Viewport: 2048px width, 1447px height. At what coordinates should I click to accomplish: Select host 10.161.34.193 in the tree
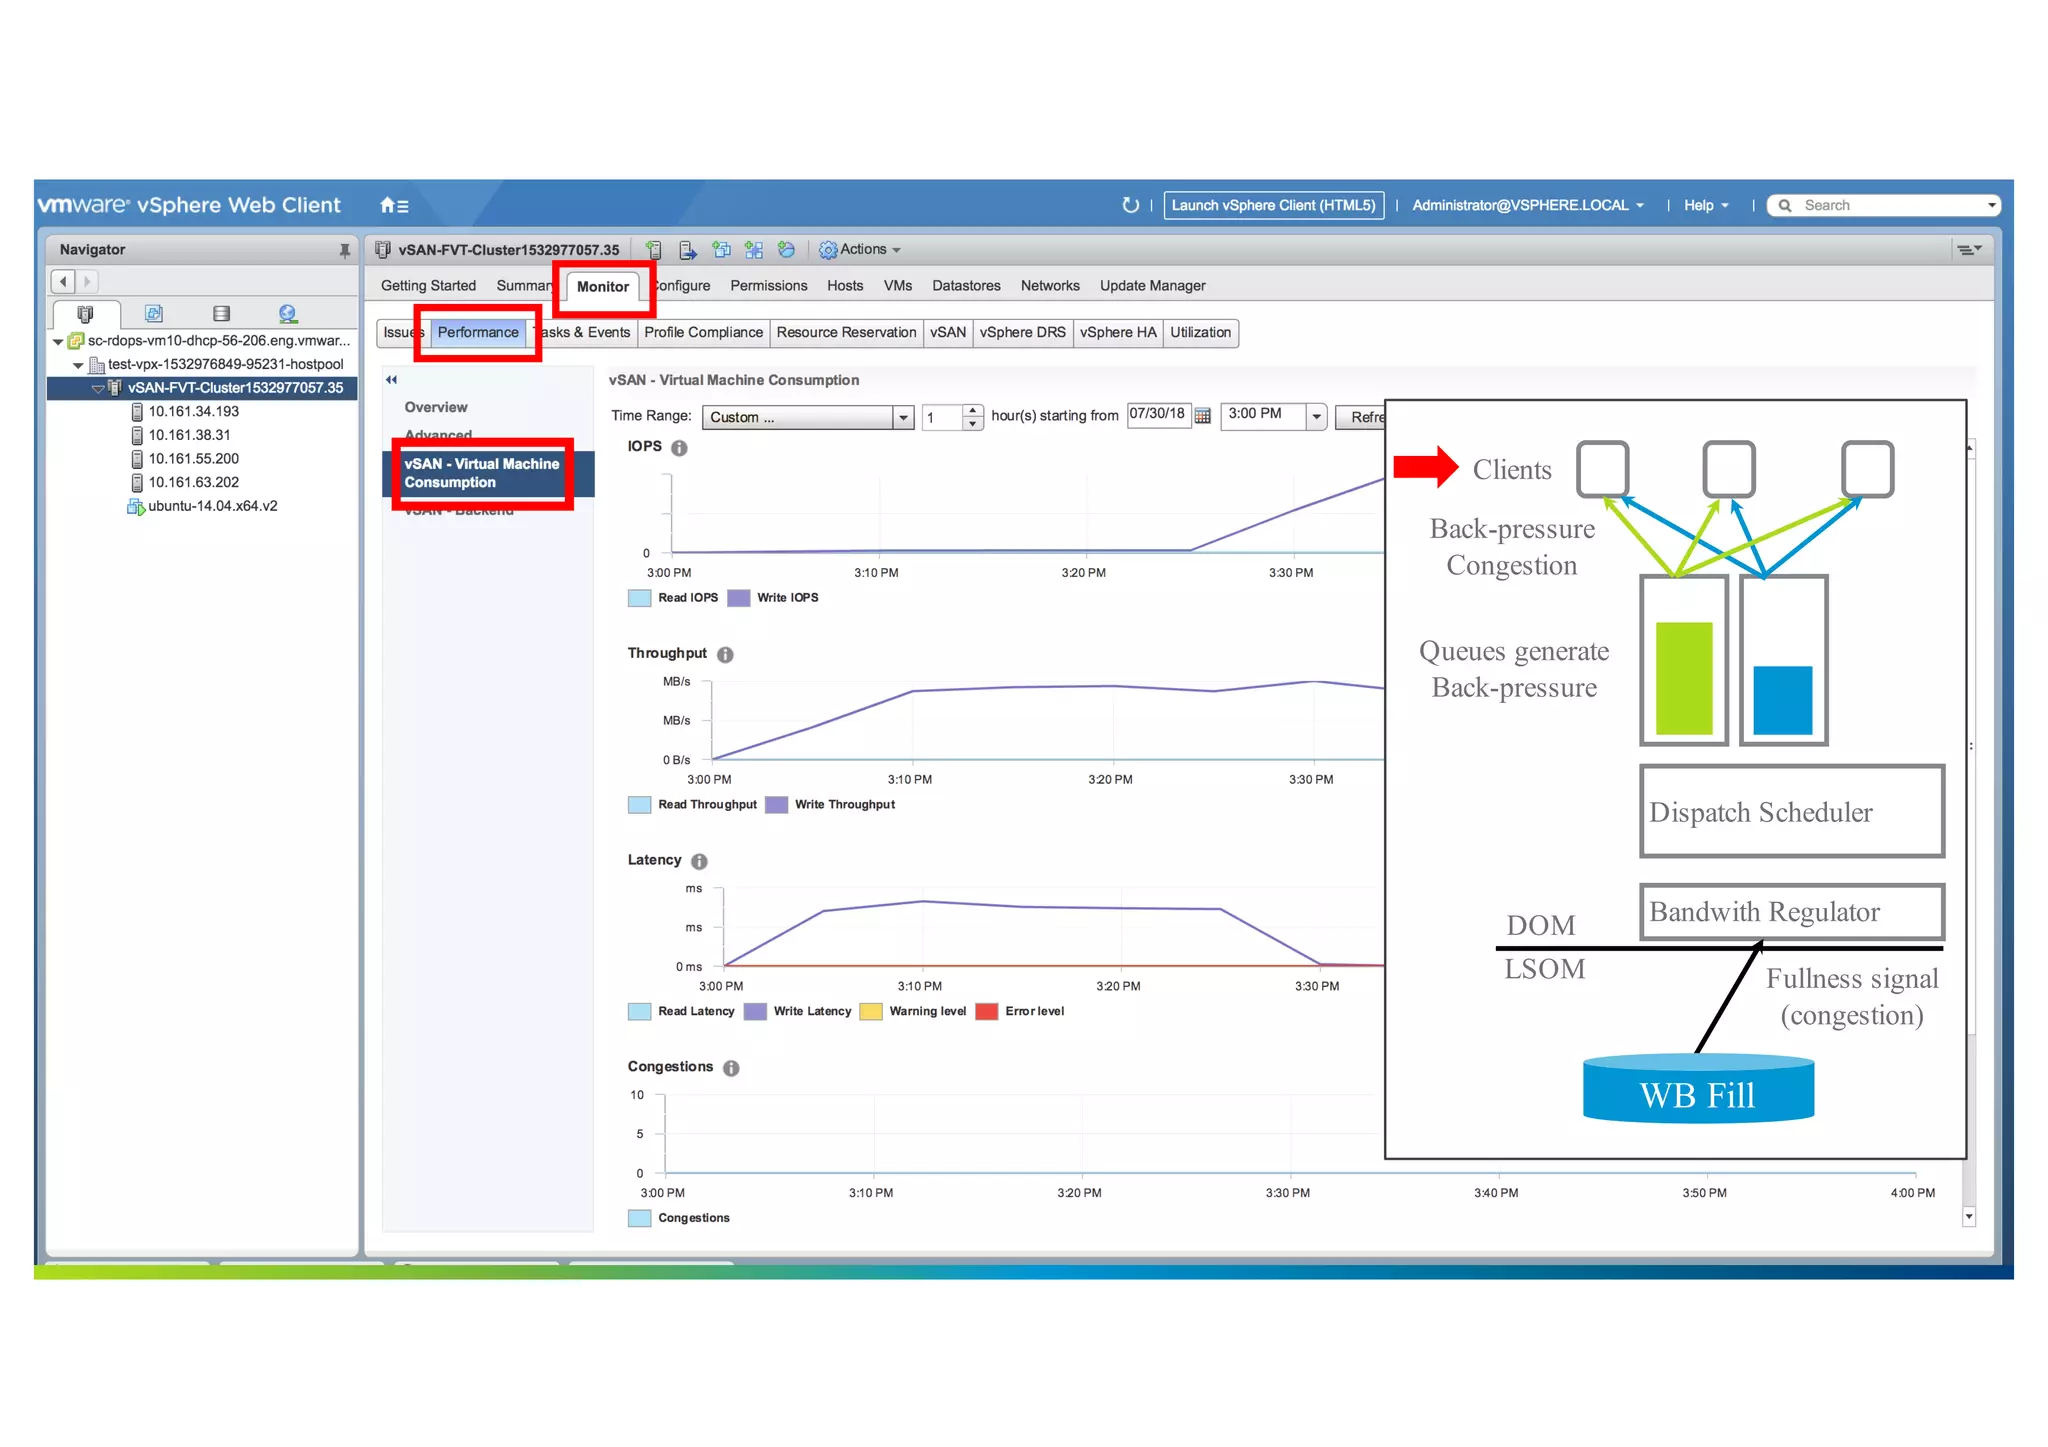pyautogui.click(x=193, y=412)
